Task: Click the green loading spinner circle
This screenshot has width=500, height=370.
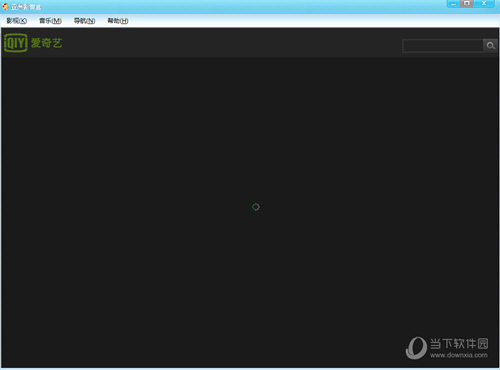Action: click(256, 207)
